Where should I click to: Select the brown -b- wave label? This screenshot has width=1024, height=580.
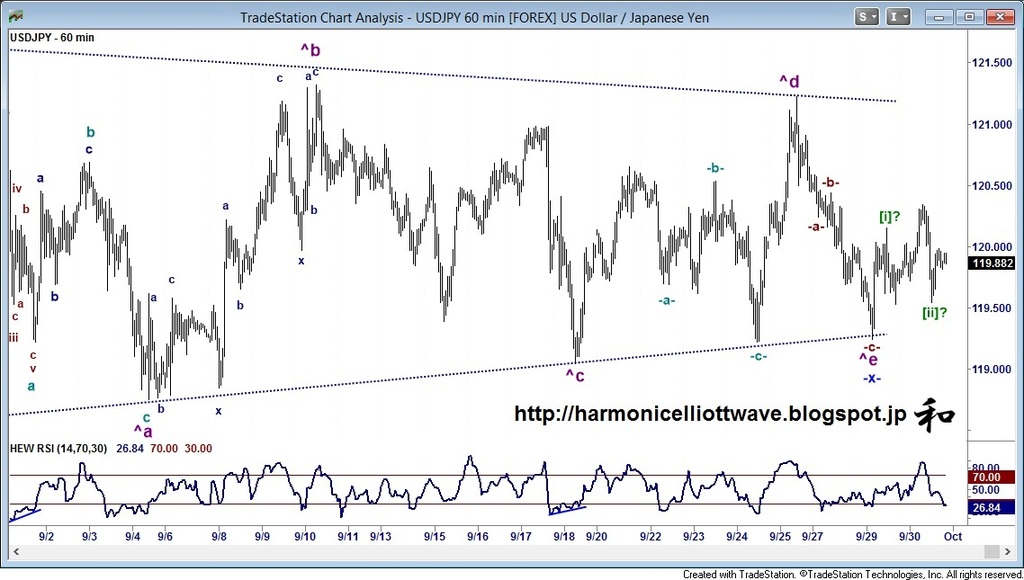tap(830, 183)
